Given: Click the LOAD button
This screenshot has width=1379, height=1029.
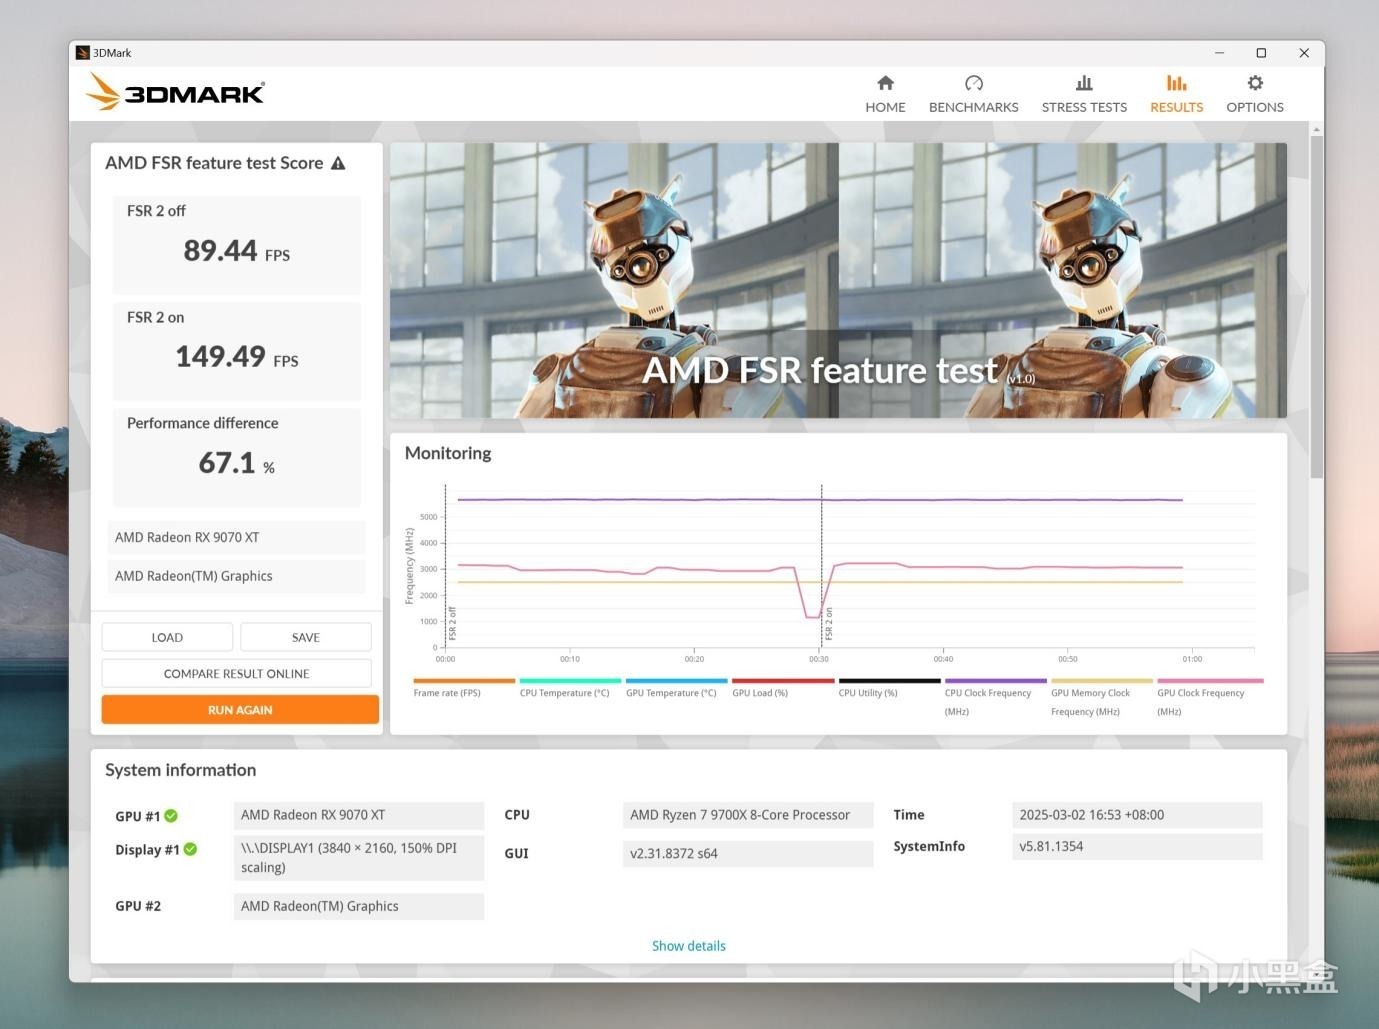Looking at the screenshot, I should tap(167, 637).
